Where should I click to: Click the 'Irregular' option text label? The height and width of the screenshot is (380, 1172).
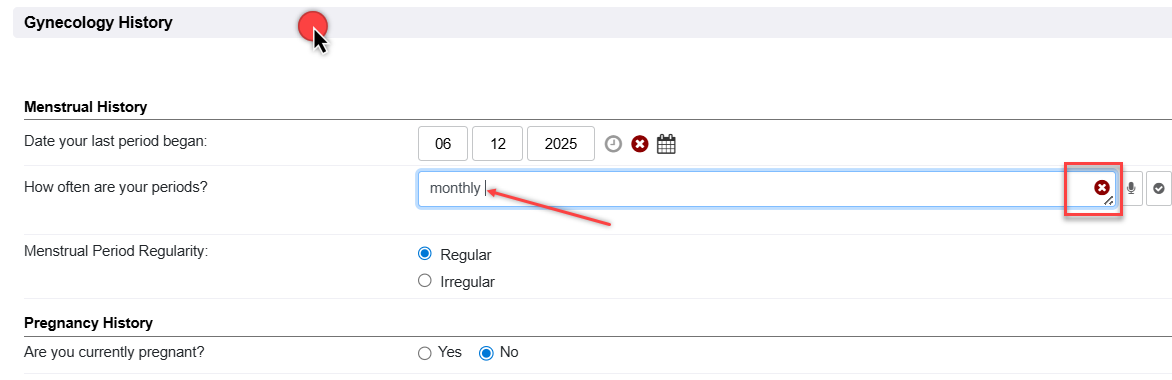pos(467,282)
